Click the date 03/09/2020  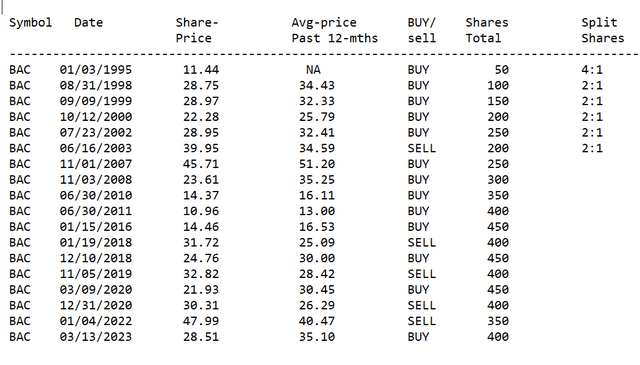(96, 289)
